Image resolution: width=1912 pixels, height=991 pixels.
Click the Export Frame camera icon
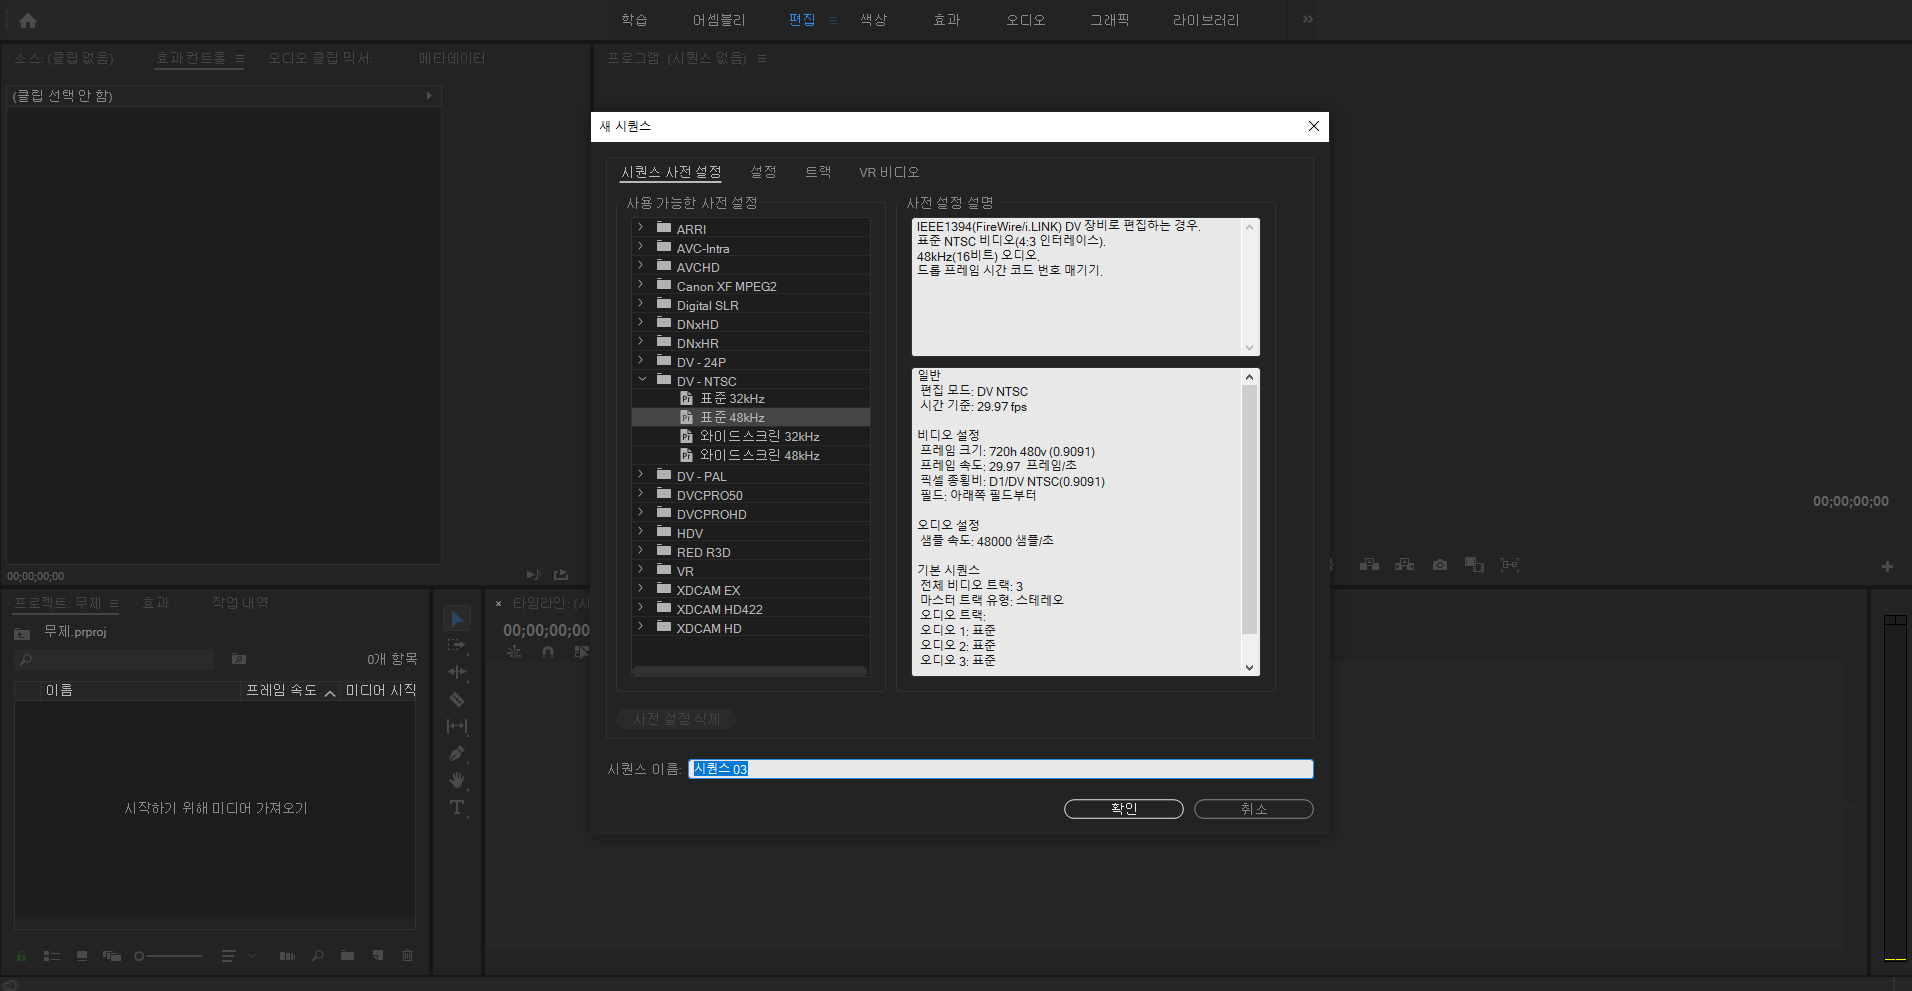1440,565
